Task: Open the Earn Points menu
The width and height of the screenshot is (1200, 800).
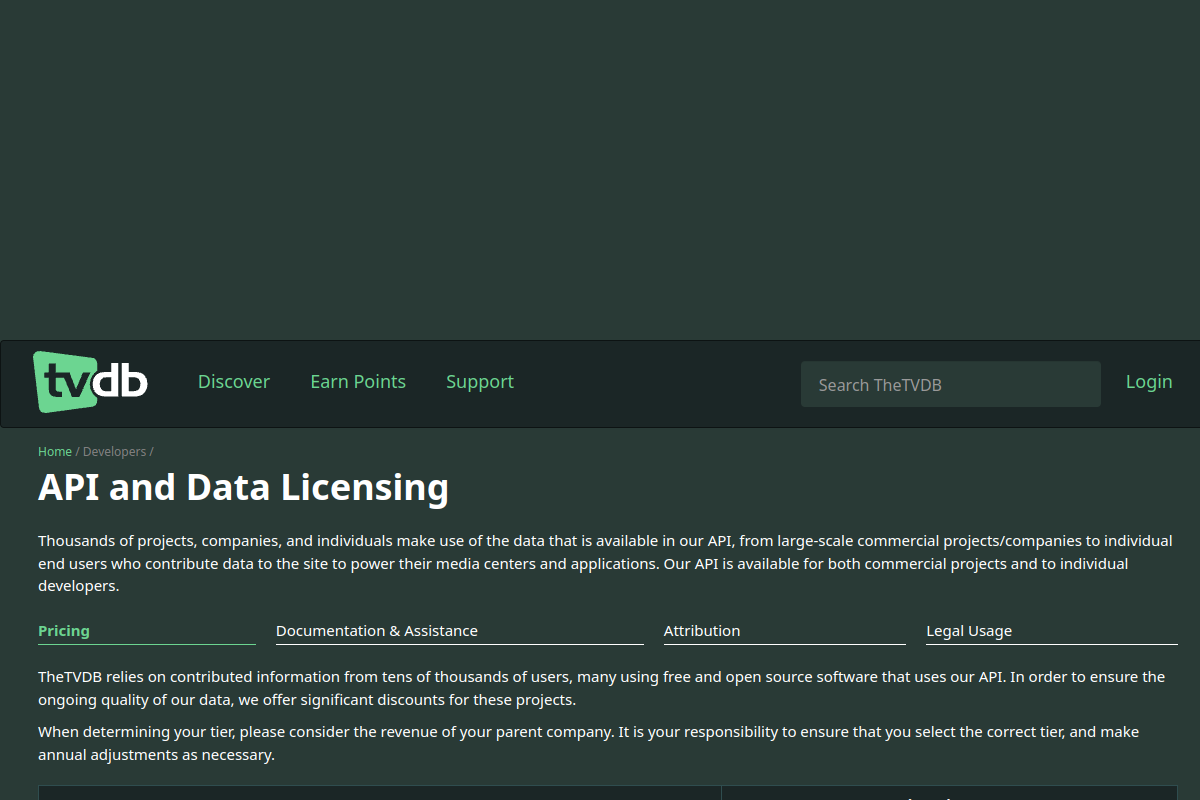Action: (x=358, y=382)
